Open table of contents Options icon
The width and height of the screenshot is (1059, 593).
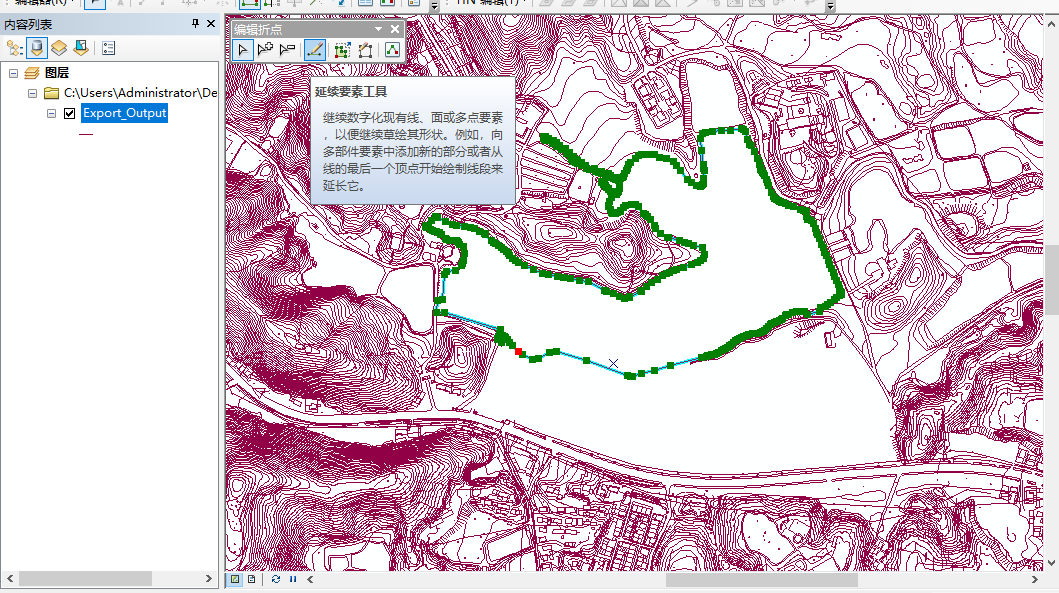(108, 47)
